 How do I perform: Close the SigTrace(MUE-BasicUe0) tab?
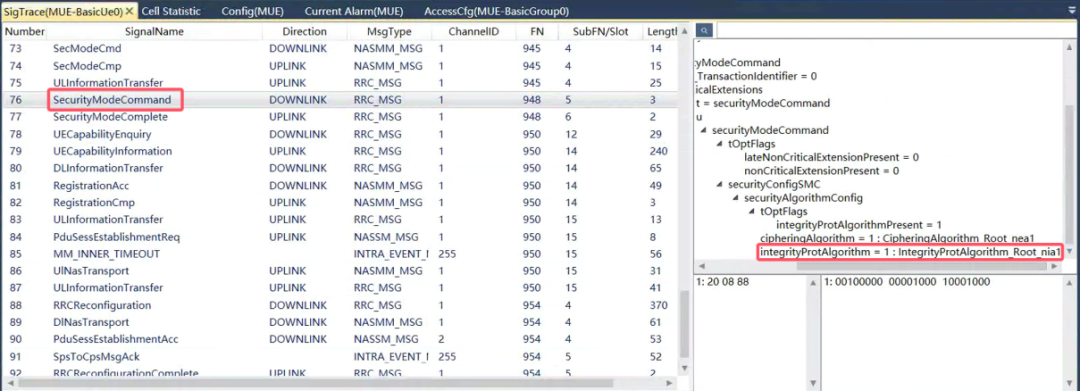[129, 11]
